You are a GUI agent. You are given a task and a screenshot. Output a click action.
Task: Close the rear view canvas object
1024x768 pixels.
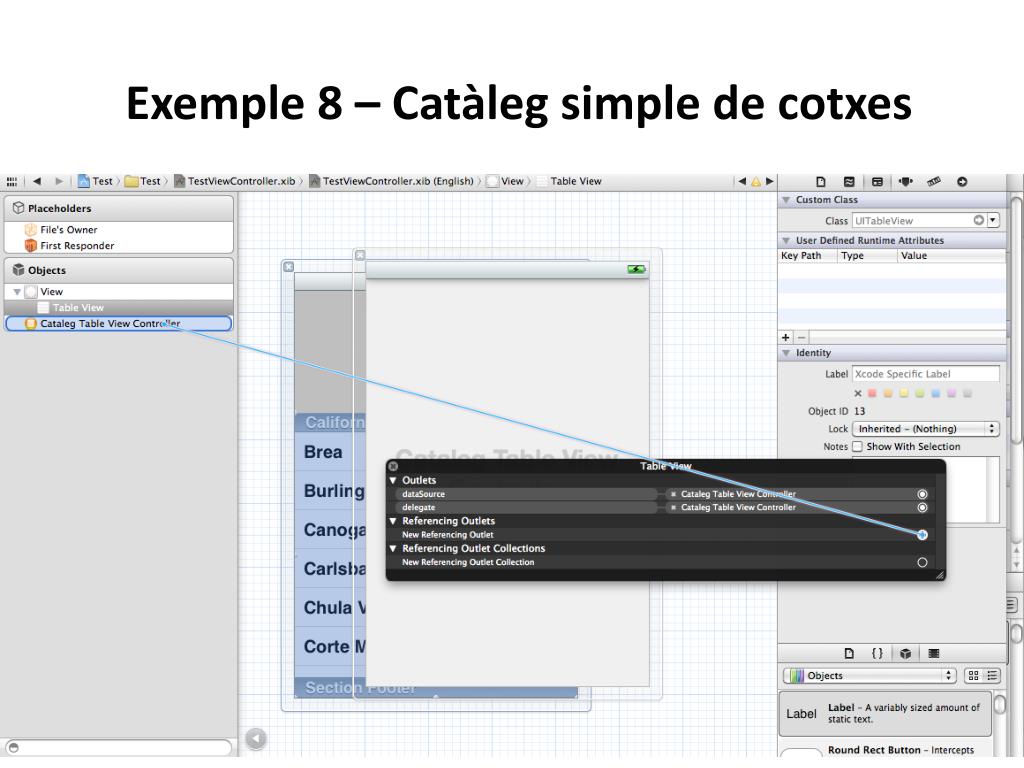pos(289,266)
